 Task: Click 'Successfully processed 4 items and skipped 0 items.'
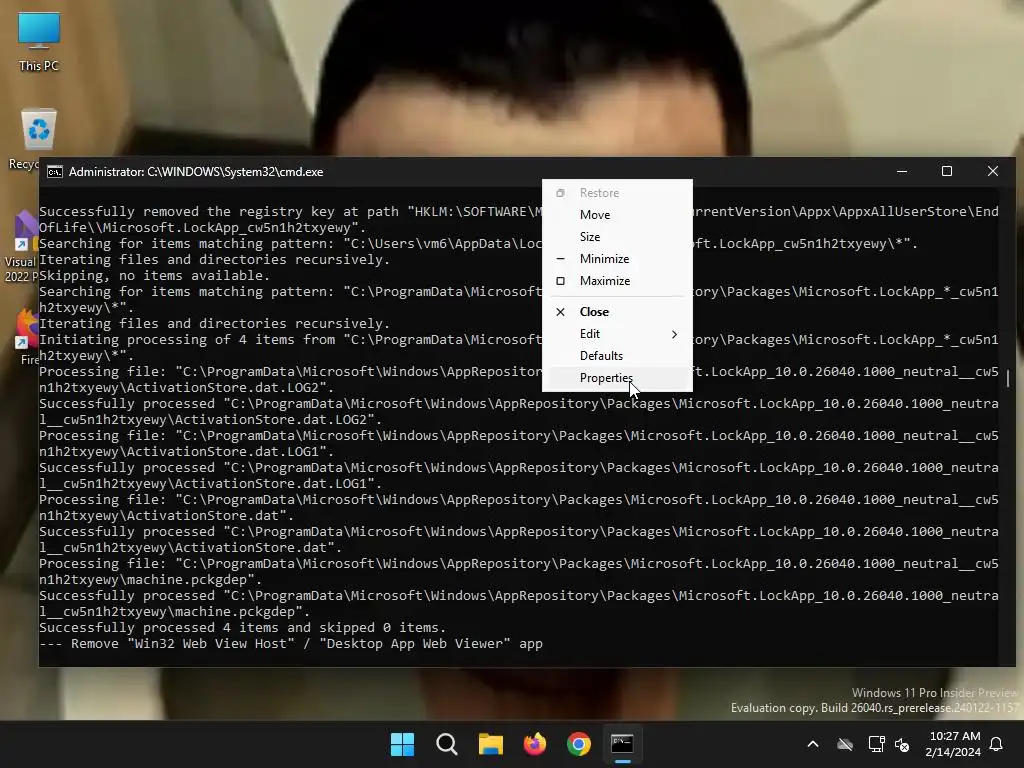pyautogui.click(x=242, y=628)
